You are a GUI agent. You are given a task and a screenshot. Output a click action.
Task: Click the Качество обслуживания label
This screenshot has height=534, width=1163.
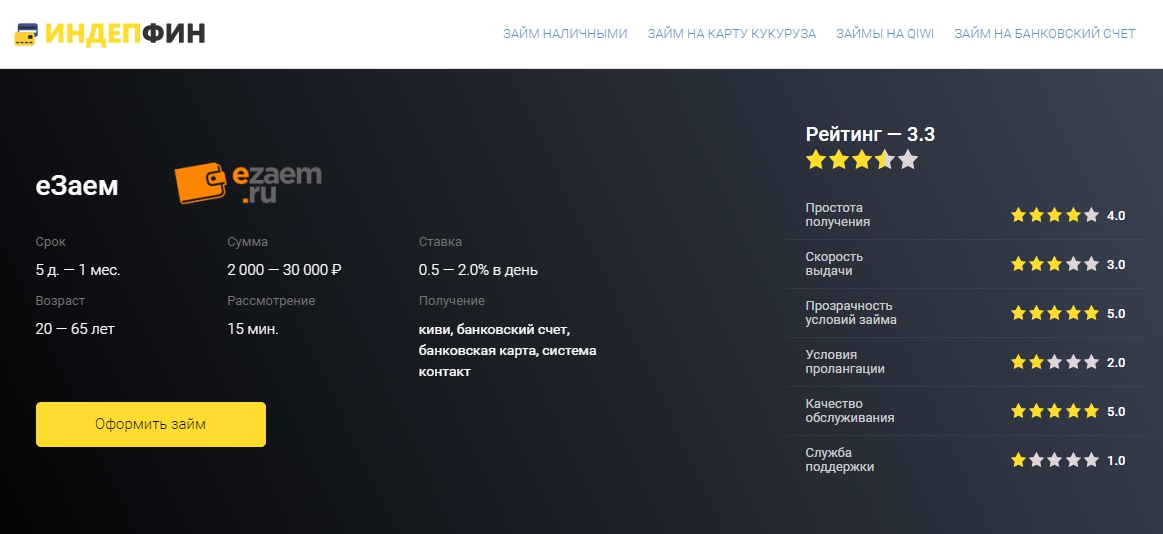850,411
